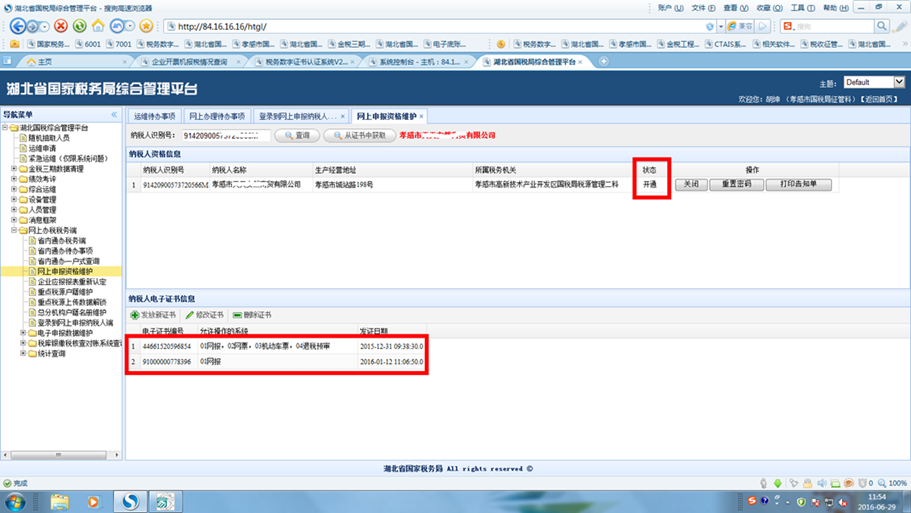The image size is (911, 513).
Task: Click the Home house icon in toolbar
Action: tap(98, 26)
